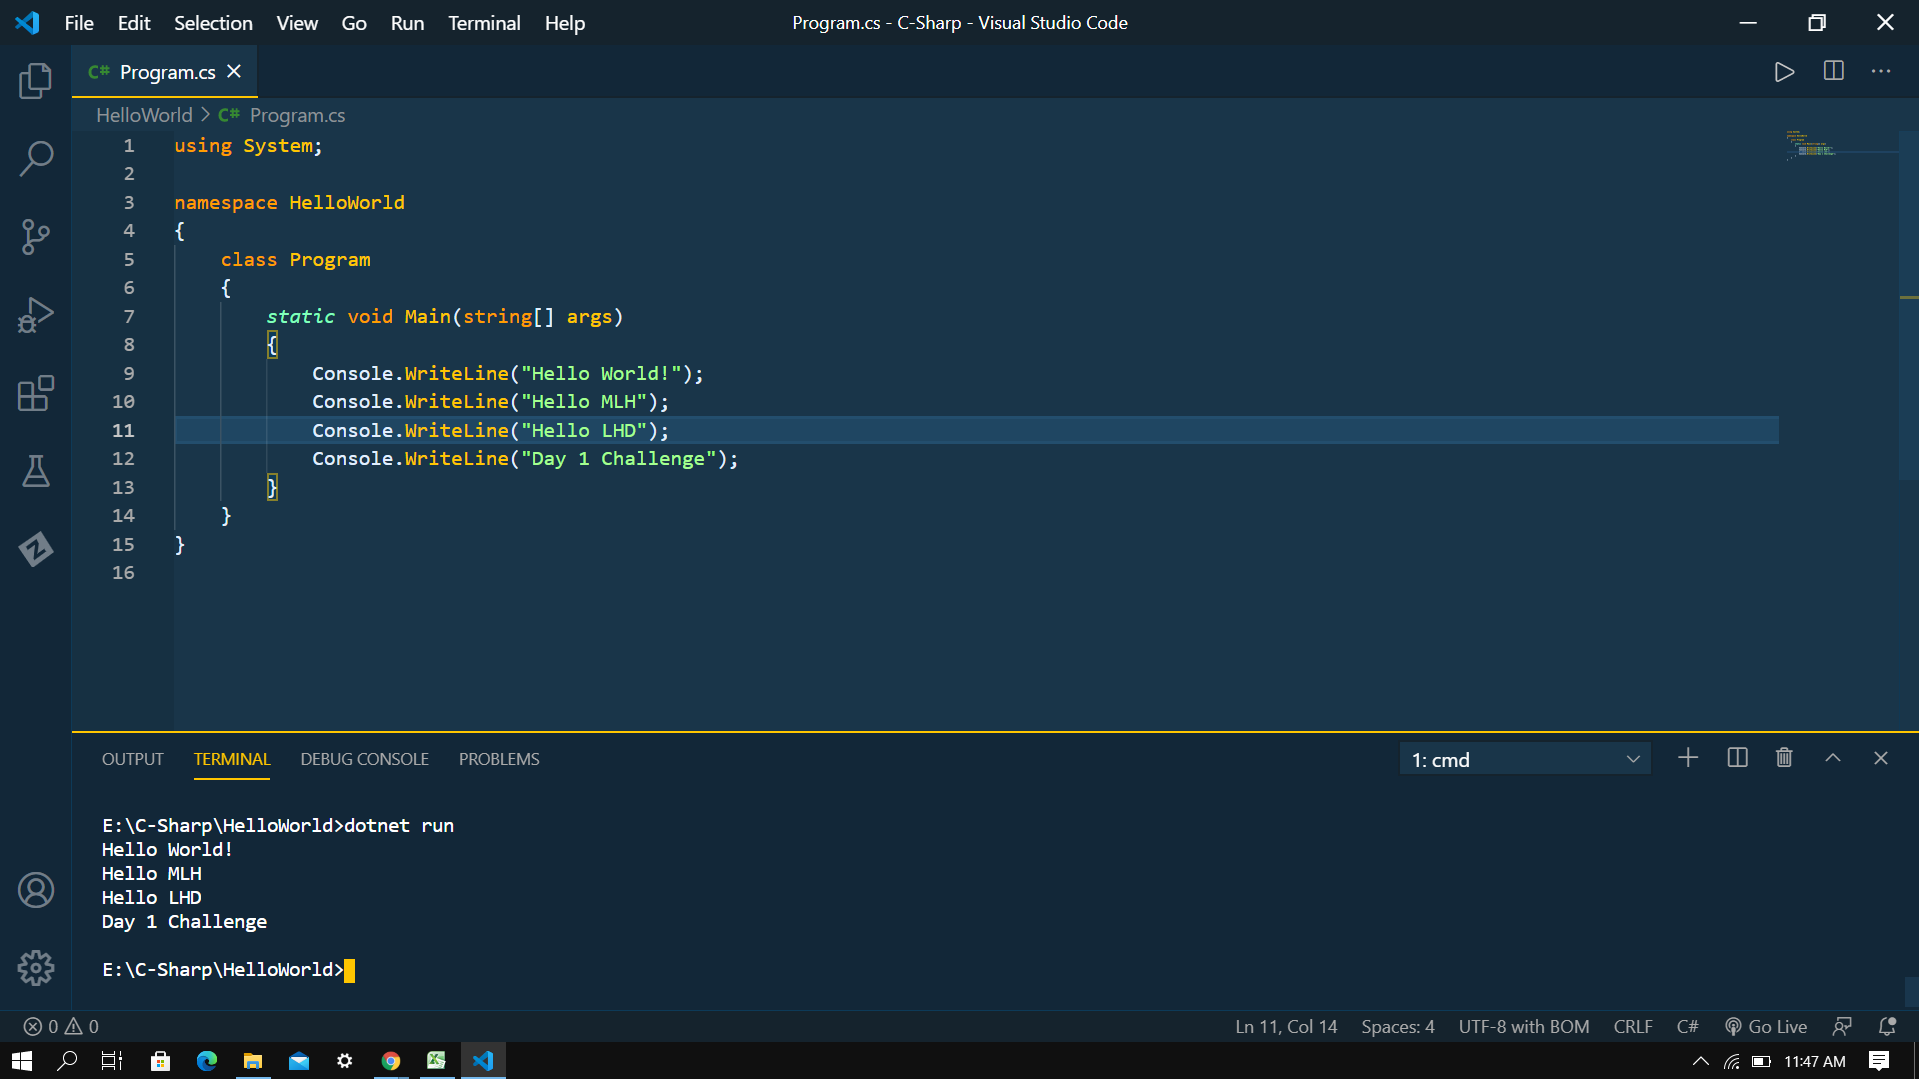Open File Explorer from the taskbar
This screenshot has height=1079, width=1919.
tap(253, 1061)
